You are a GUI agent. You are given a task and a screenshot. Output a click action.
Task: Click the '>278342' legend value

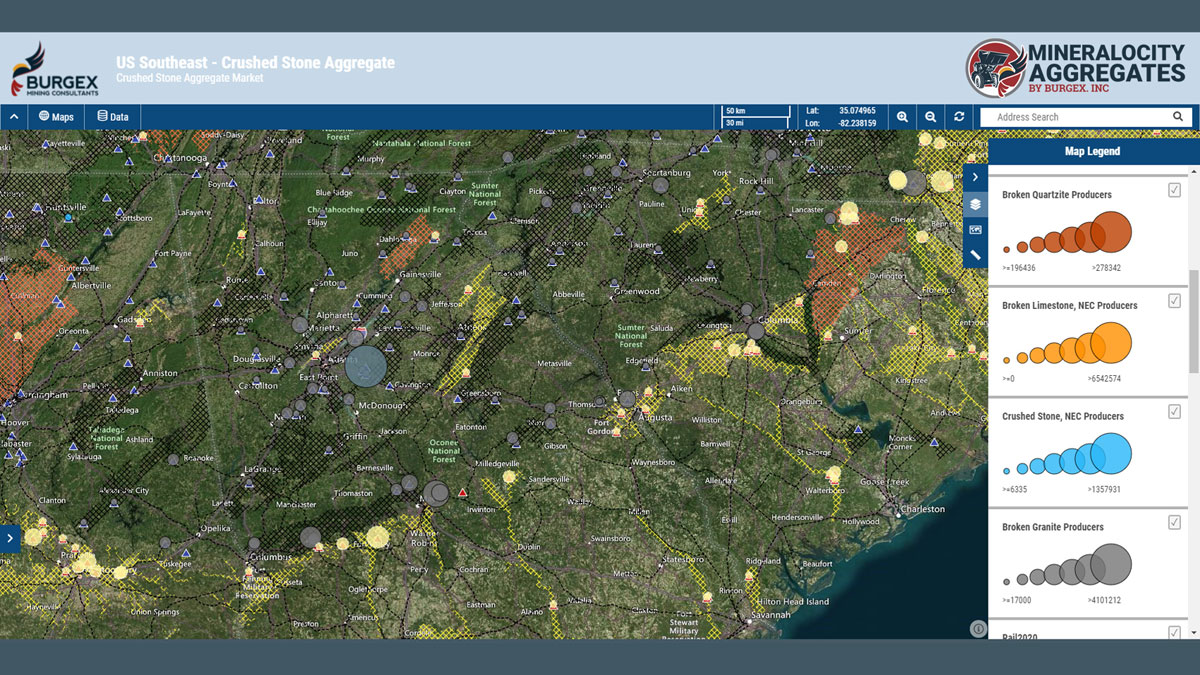1105,268
